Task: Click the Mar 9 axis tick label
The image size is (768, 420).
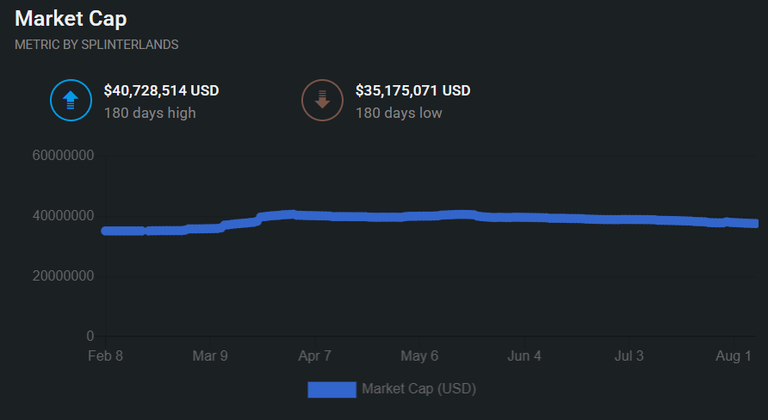Action: [210, 356]
